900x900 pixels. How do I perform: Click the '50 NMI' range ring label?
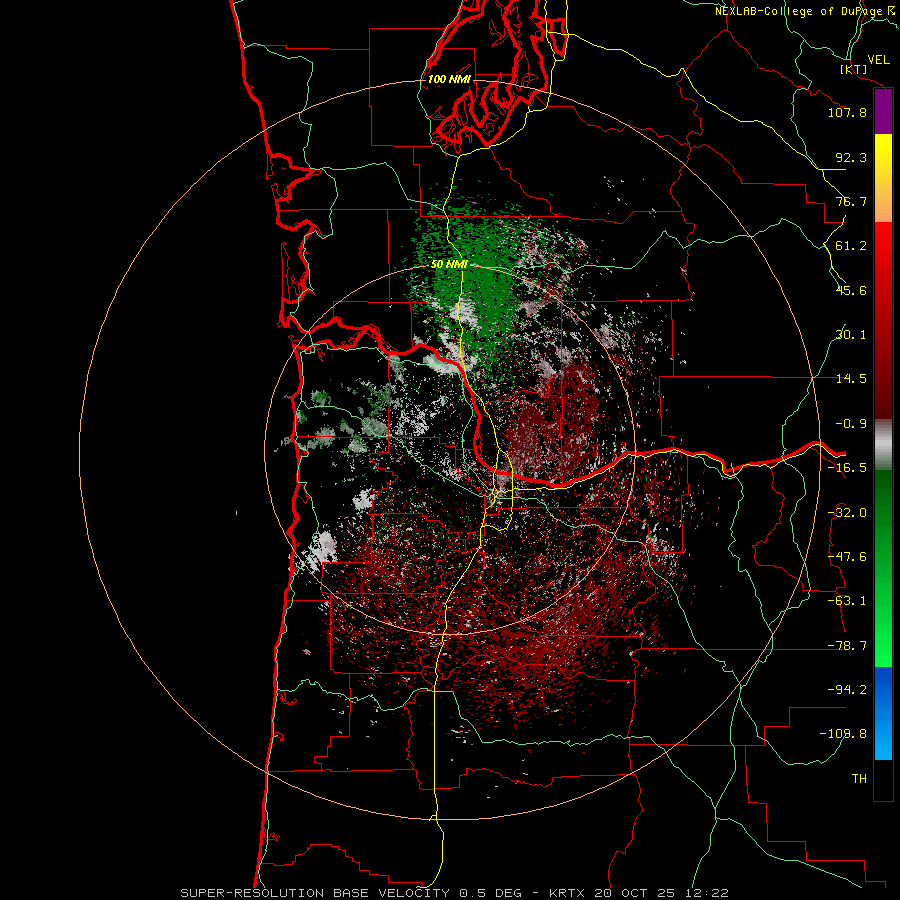[x=449, y=265]
